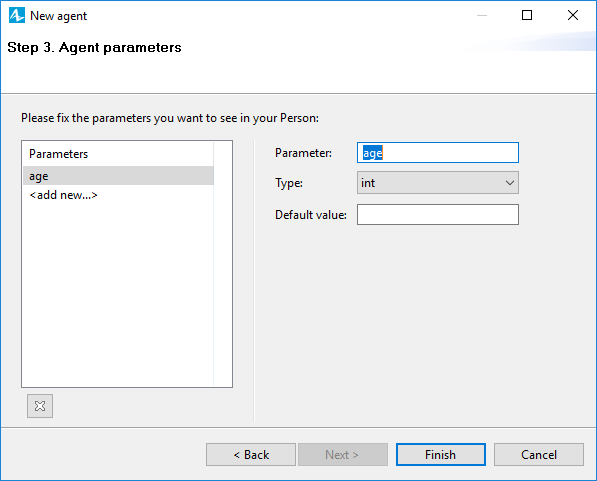Expand the Type dropdown arrow

510,183
